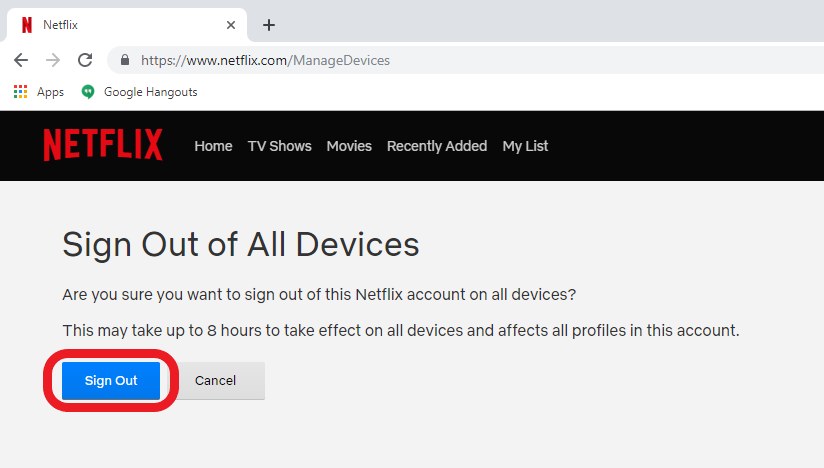Click the 'Are you sure' confirmation question text
824x468 pixels.
coord(319,294)
